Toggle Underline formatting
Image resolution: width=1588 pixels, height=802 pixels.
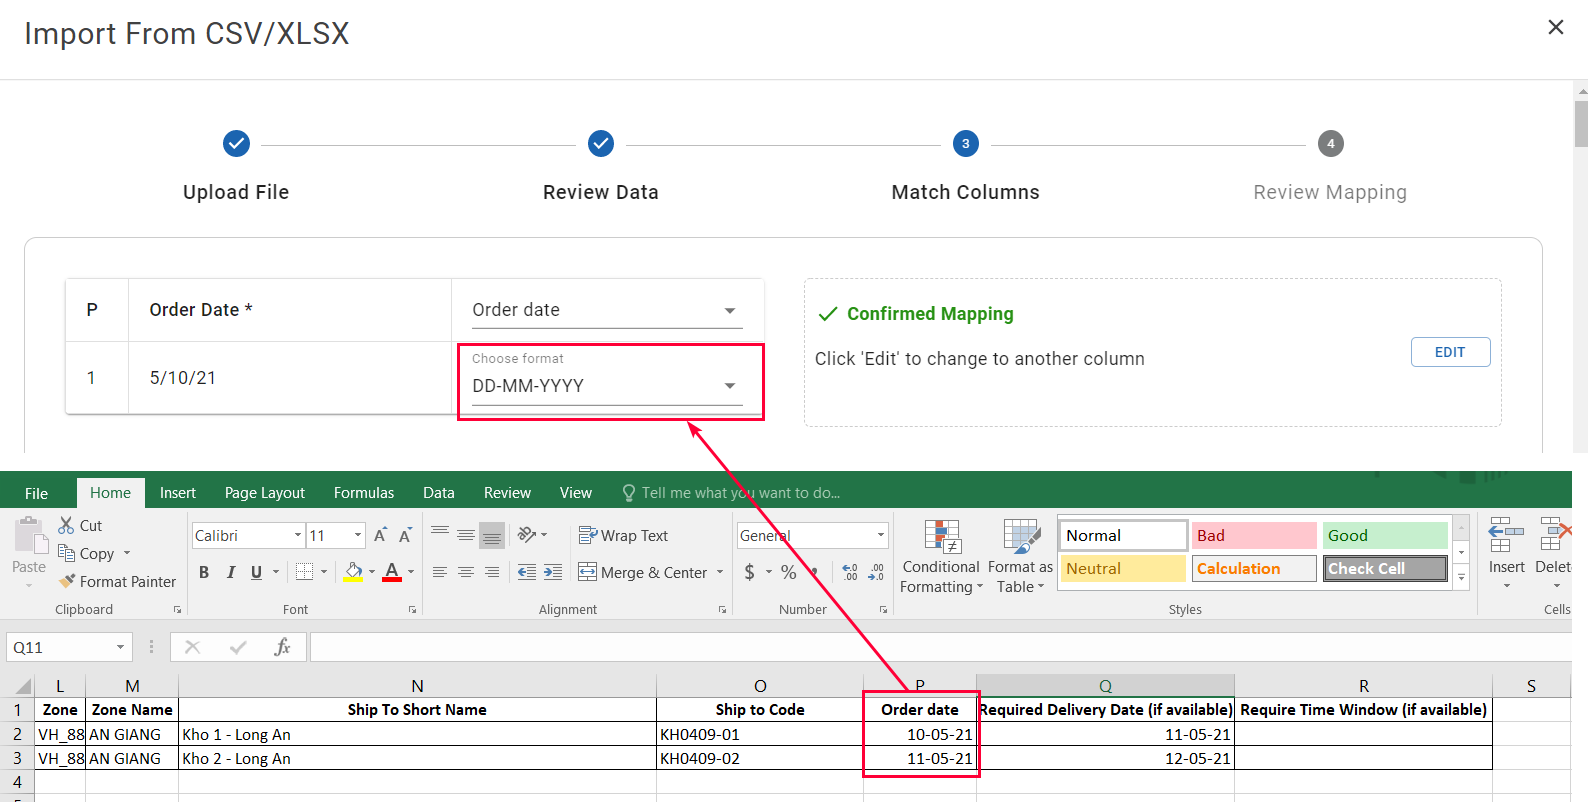[256, 572]
